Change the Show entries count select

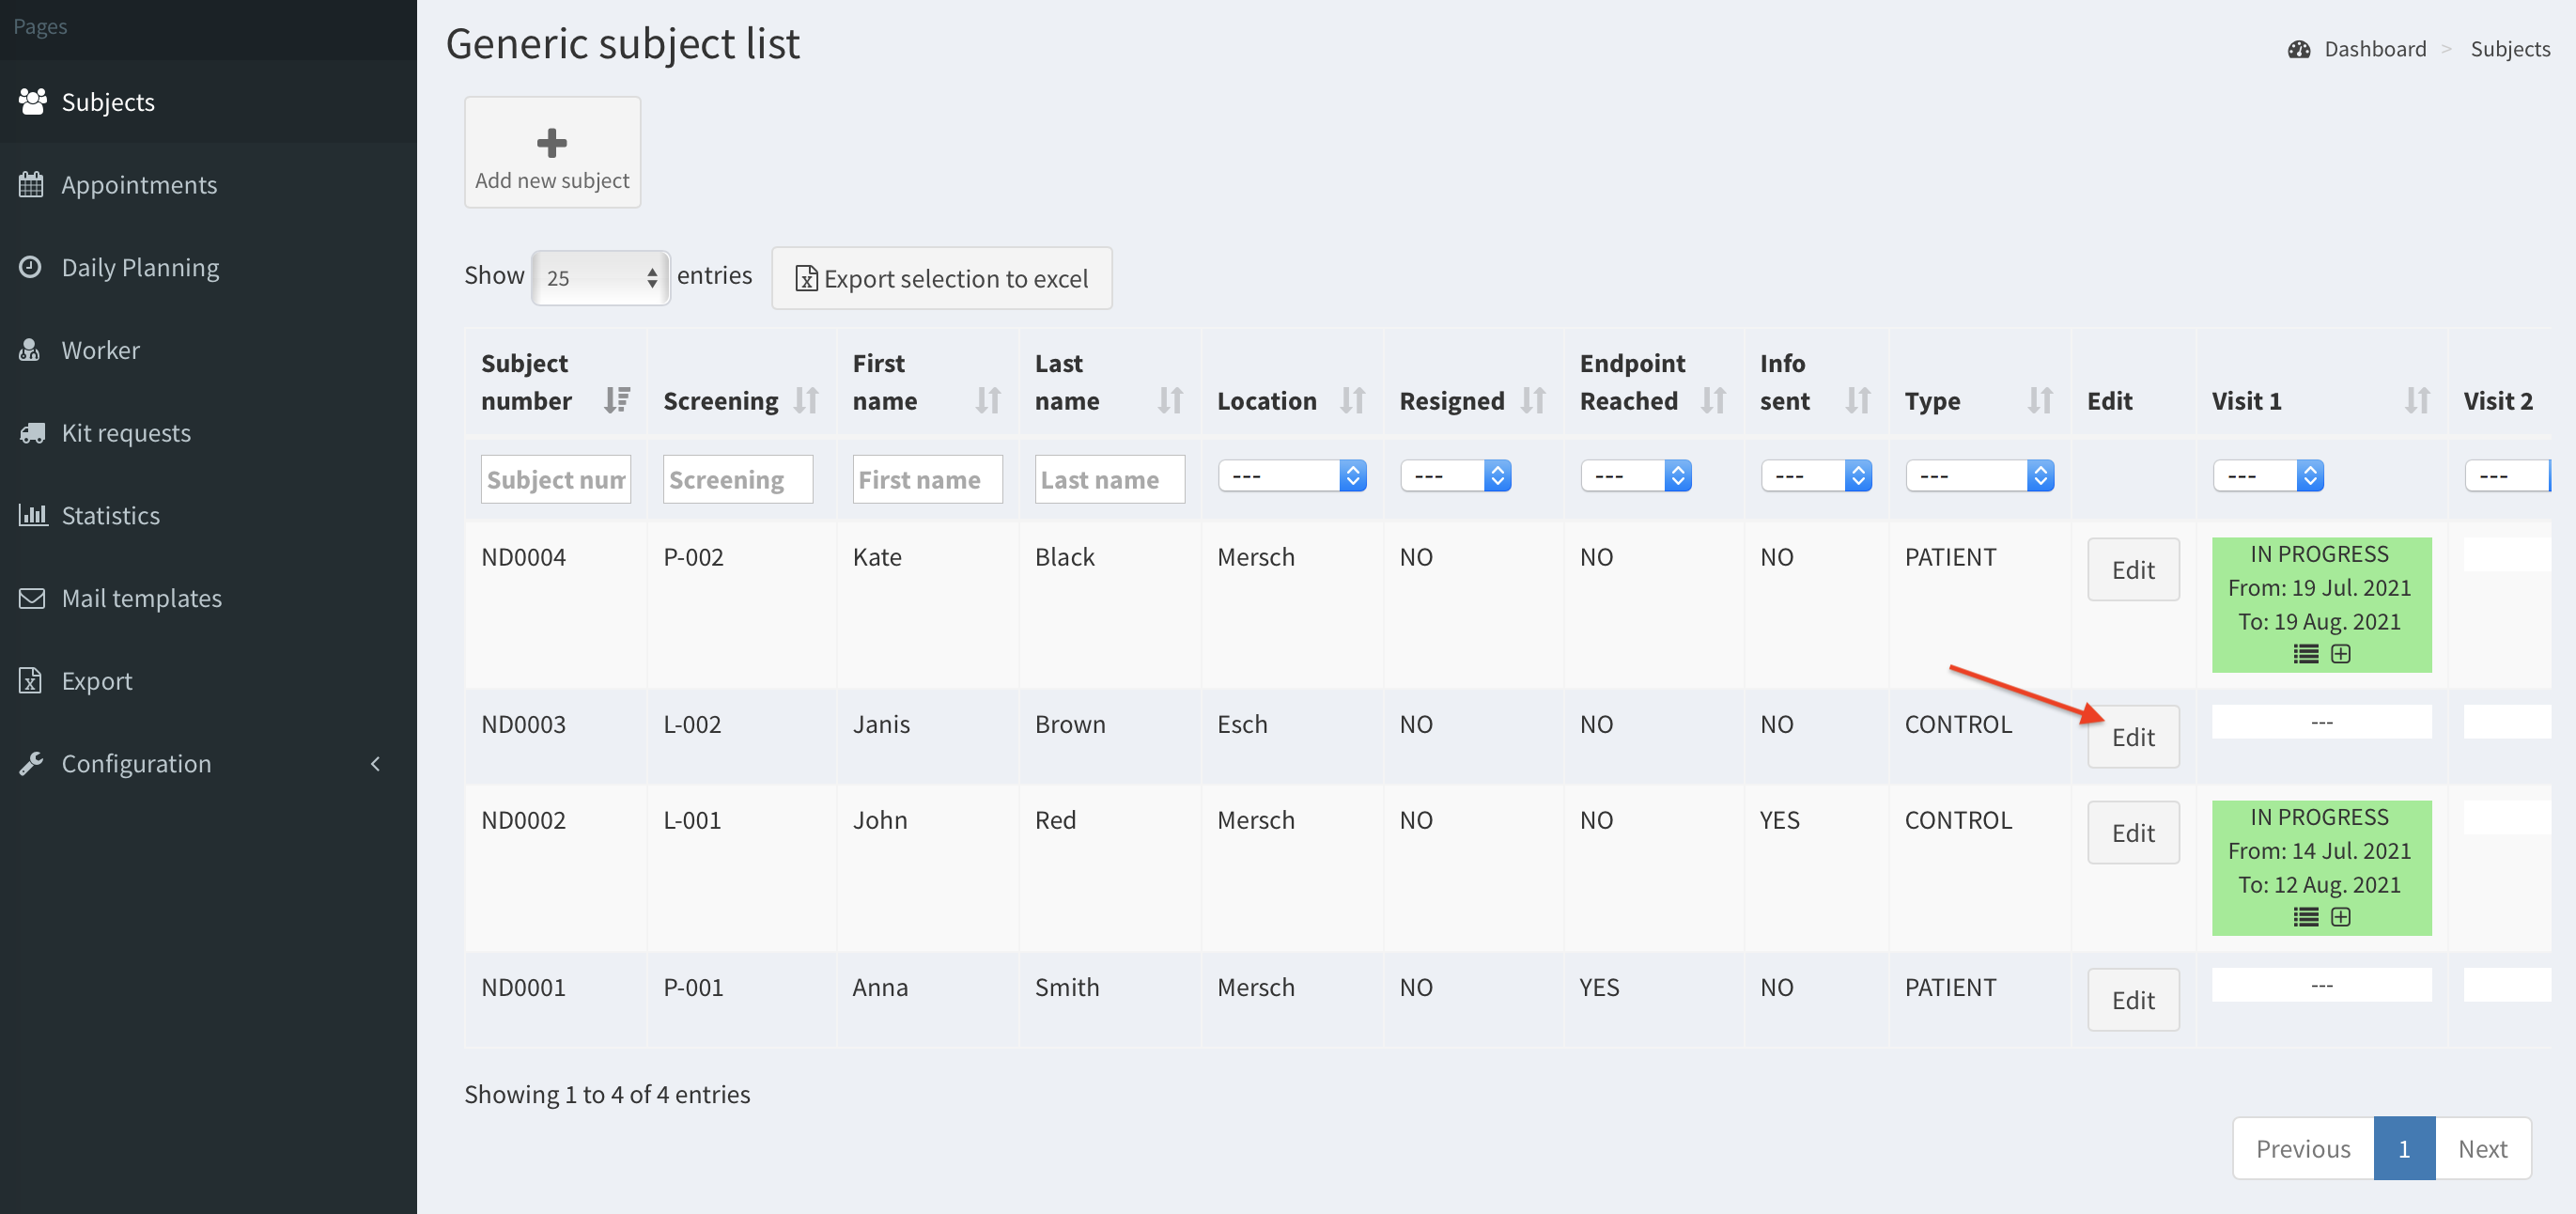pyautogui.click(x=600, y=278)
